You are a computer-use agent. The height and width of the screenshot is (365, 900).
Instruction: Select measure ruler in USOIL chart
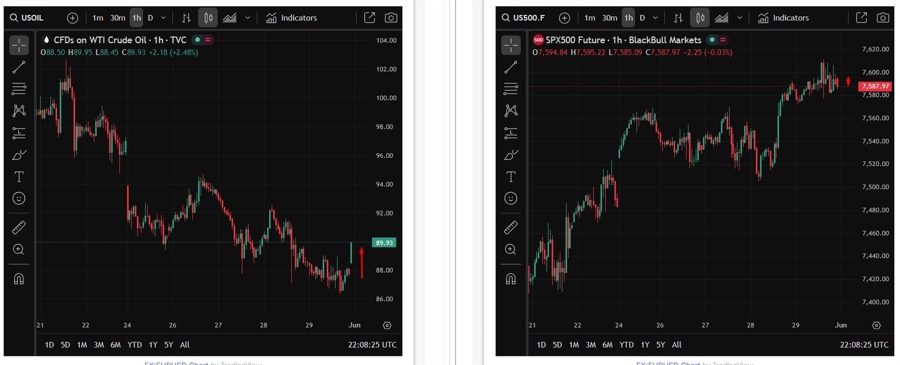(19, 227)
